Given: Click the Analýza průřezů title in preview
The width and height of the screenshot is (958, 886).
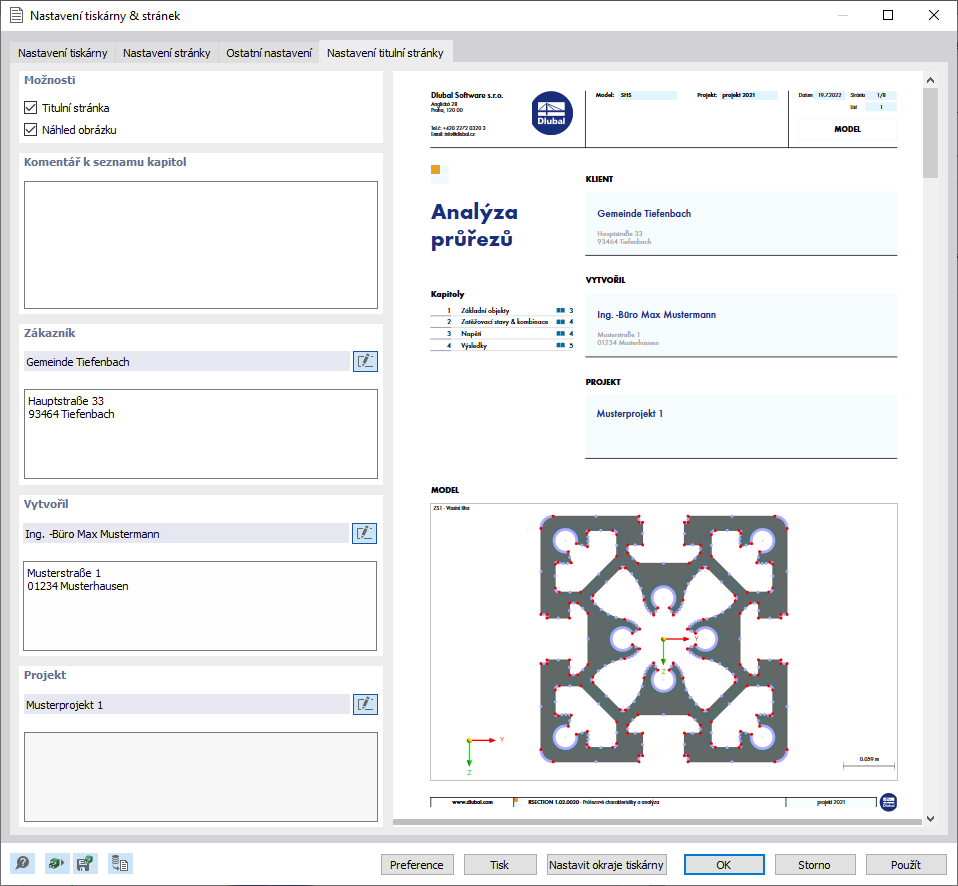Looking at the screenshot, I should click(475, 225).
